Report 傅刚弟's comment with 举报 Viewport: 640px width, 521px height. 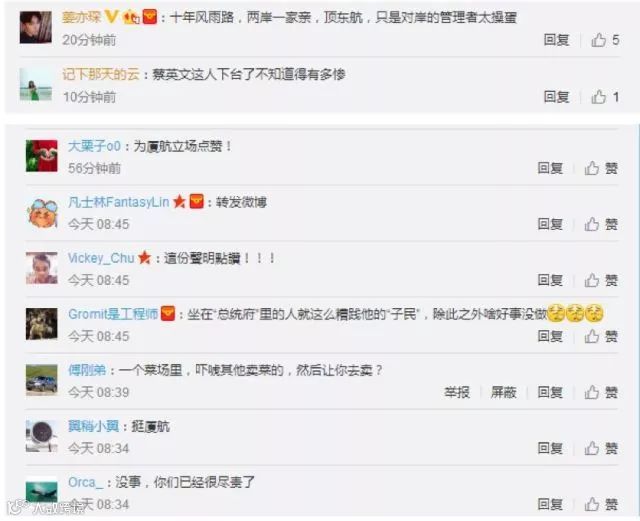click(457, 392)
